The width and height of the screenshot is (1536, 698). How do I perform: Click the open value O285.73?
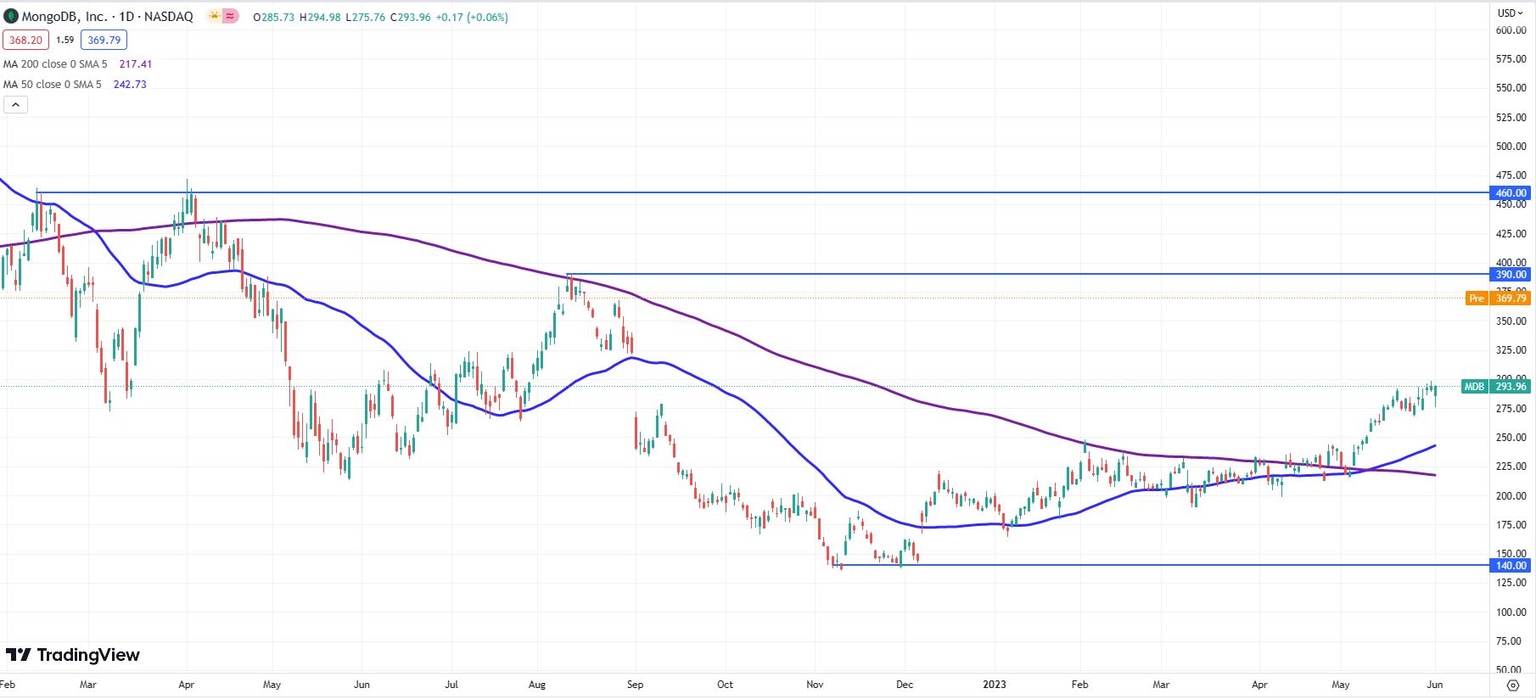(273, 17)
